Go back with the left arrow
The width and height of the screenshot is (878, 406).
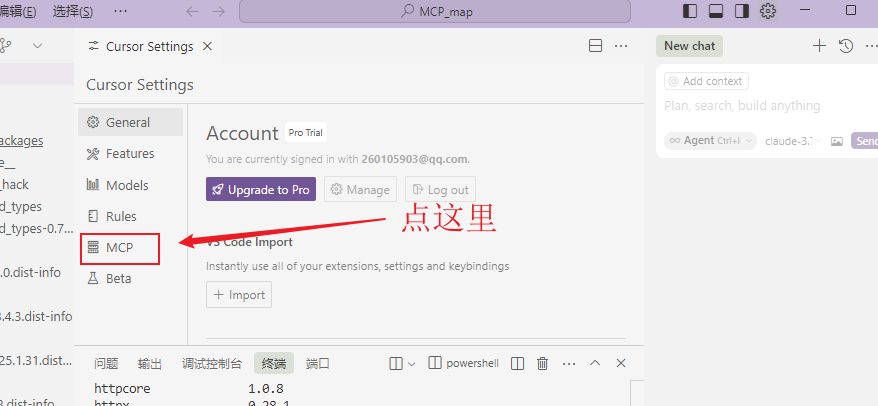(192, 12)
